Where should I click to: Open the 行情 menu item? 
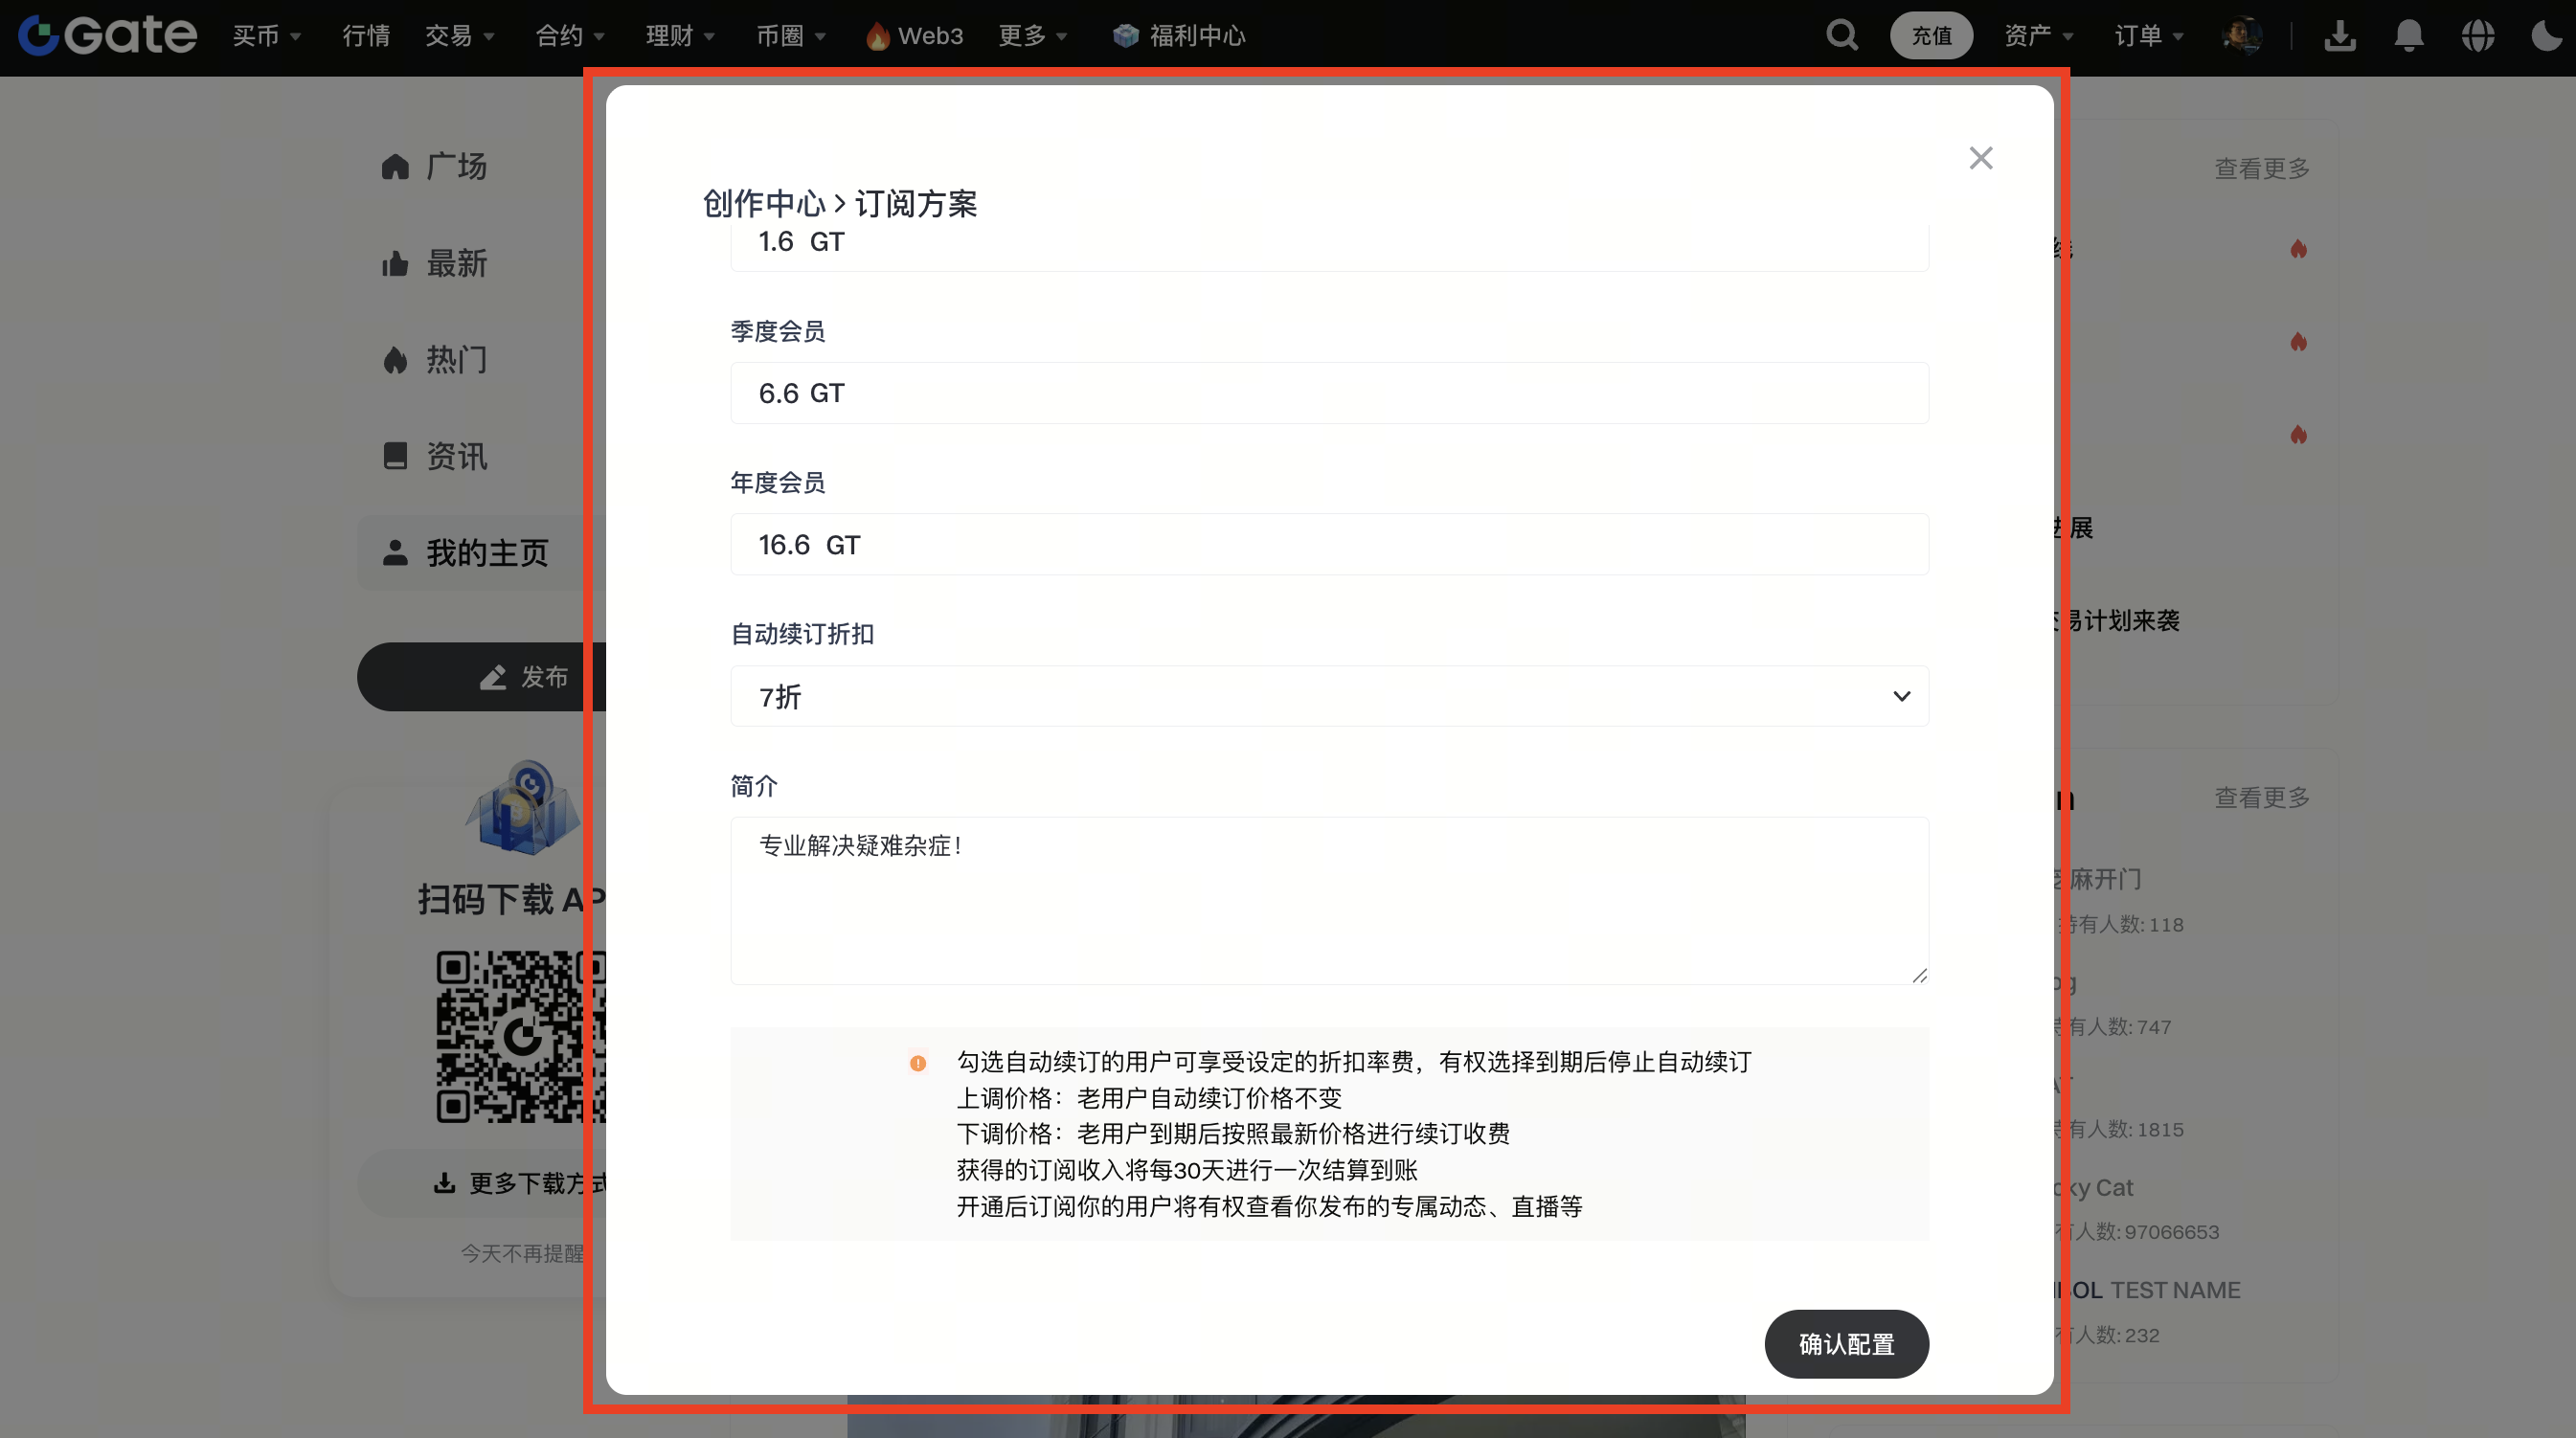pos(366,36)
